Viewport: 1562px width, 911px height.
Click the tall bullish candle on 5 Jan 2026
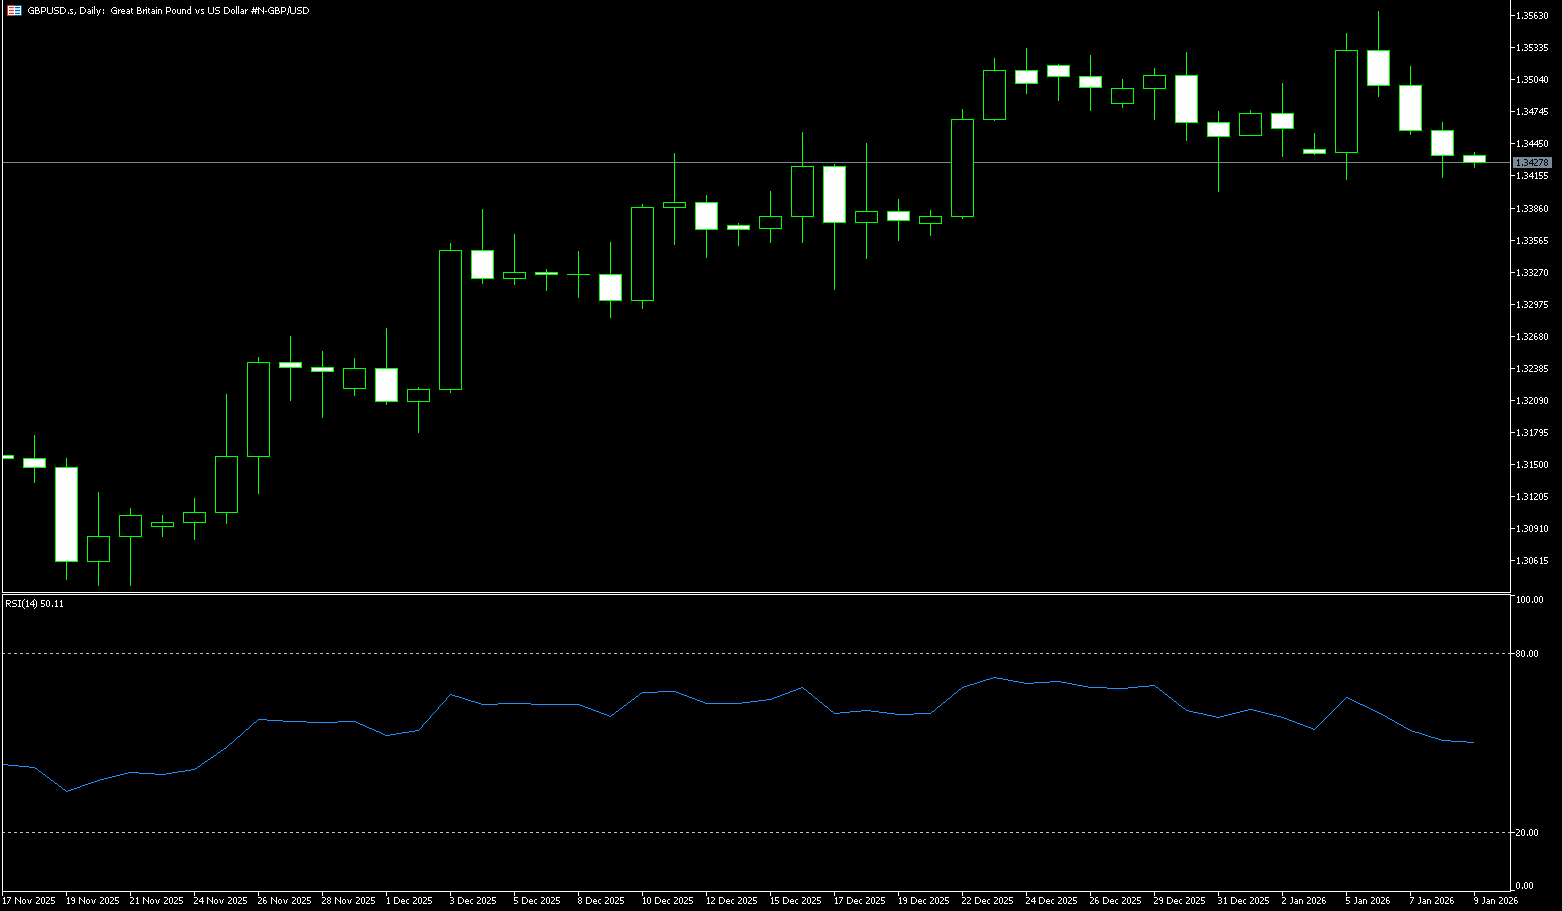click(x=1346, y=101)
